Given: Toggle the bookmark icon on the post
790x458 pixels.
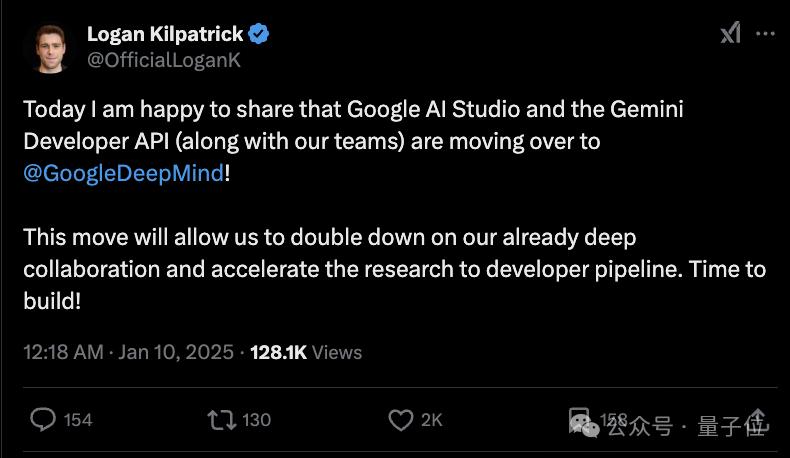Looking at the screenshot, I should (x=580, y=419).
